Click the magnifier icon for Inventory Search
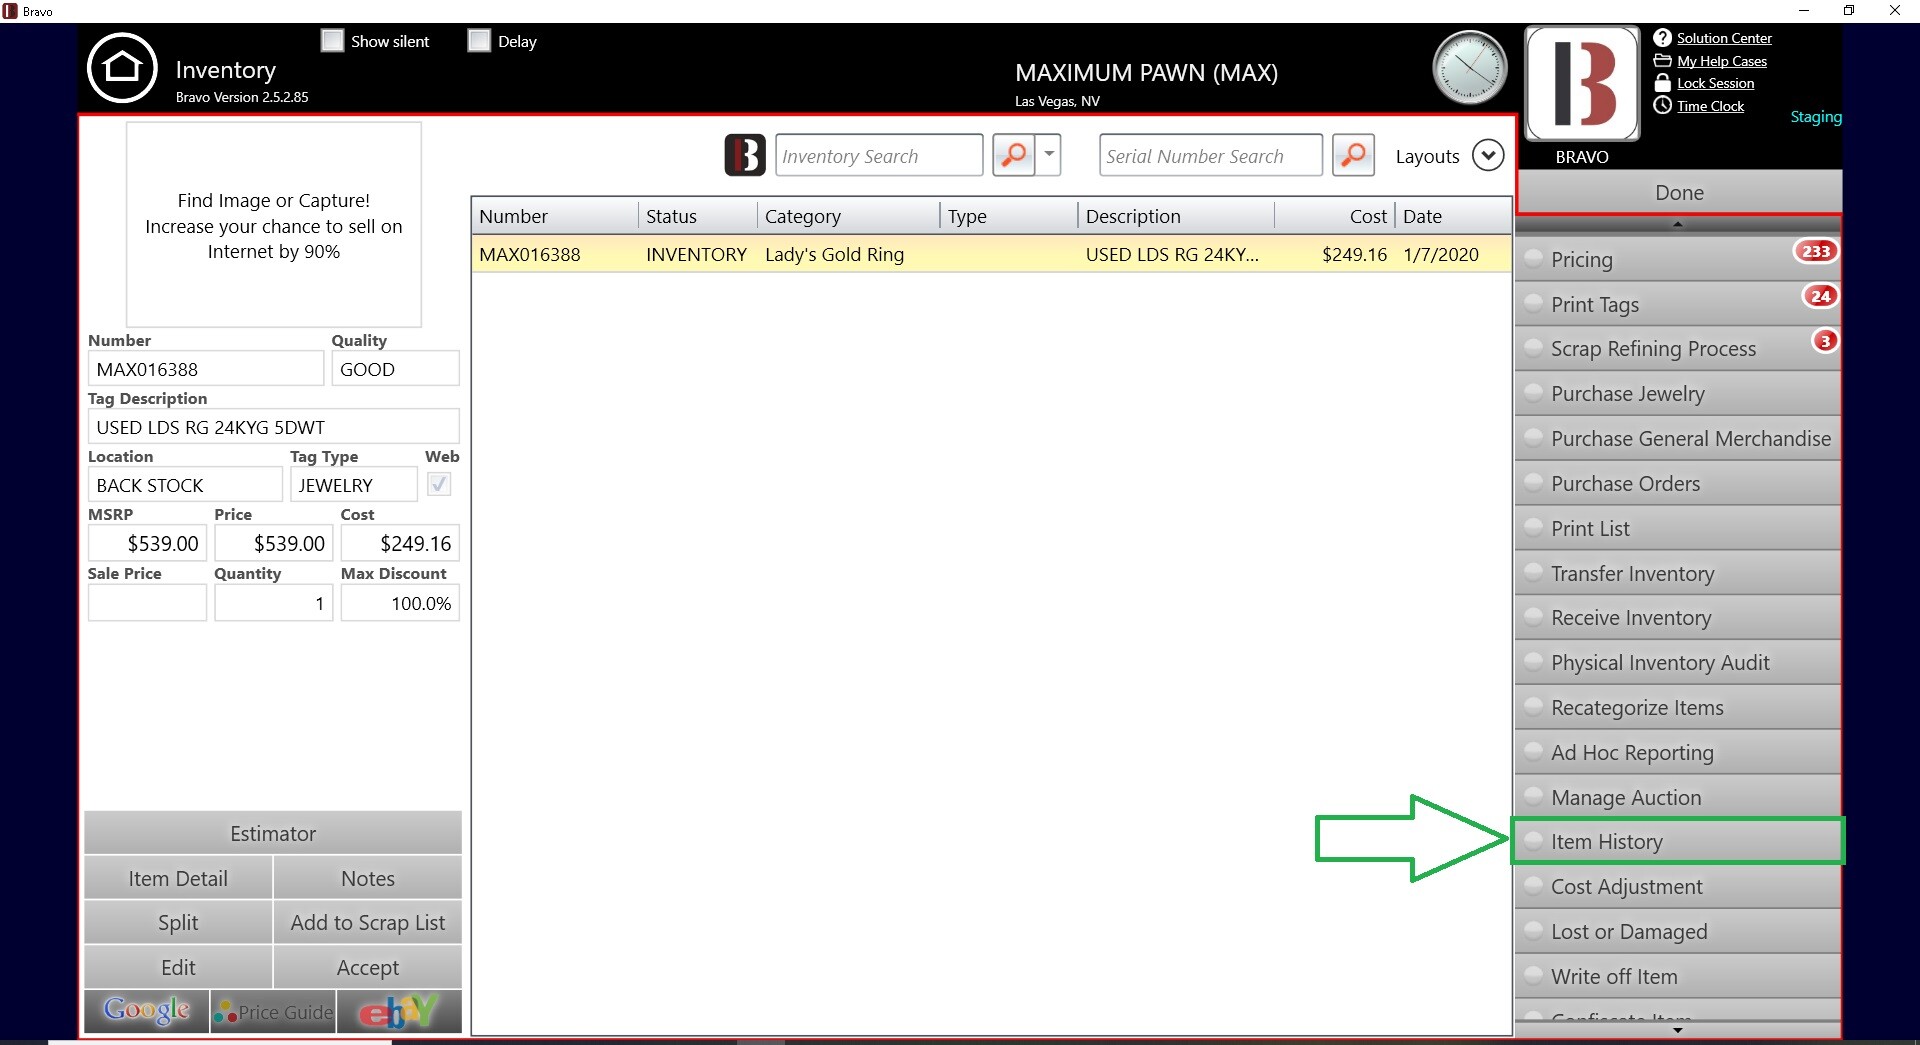The height and width of the screenshot is (1045, 1920). (1013, 155)
